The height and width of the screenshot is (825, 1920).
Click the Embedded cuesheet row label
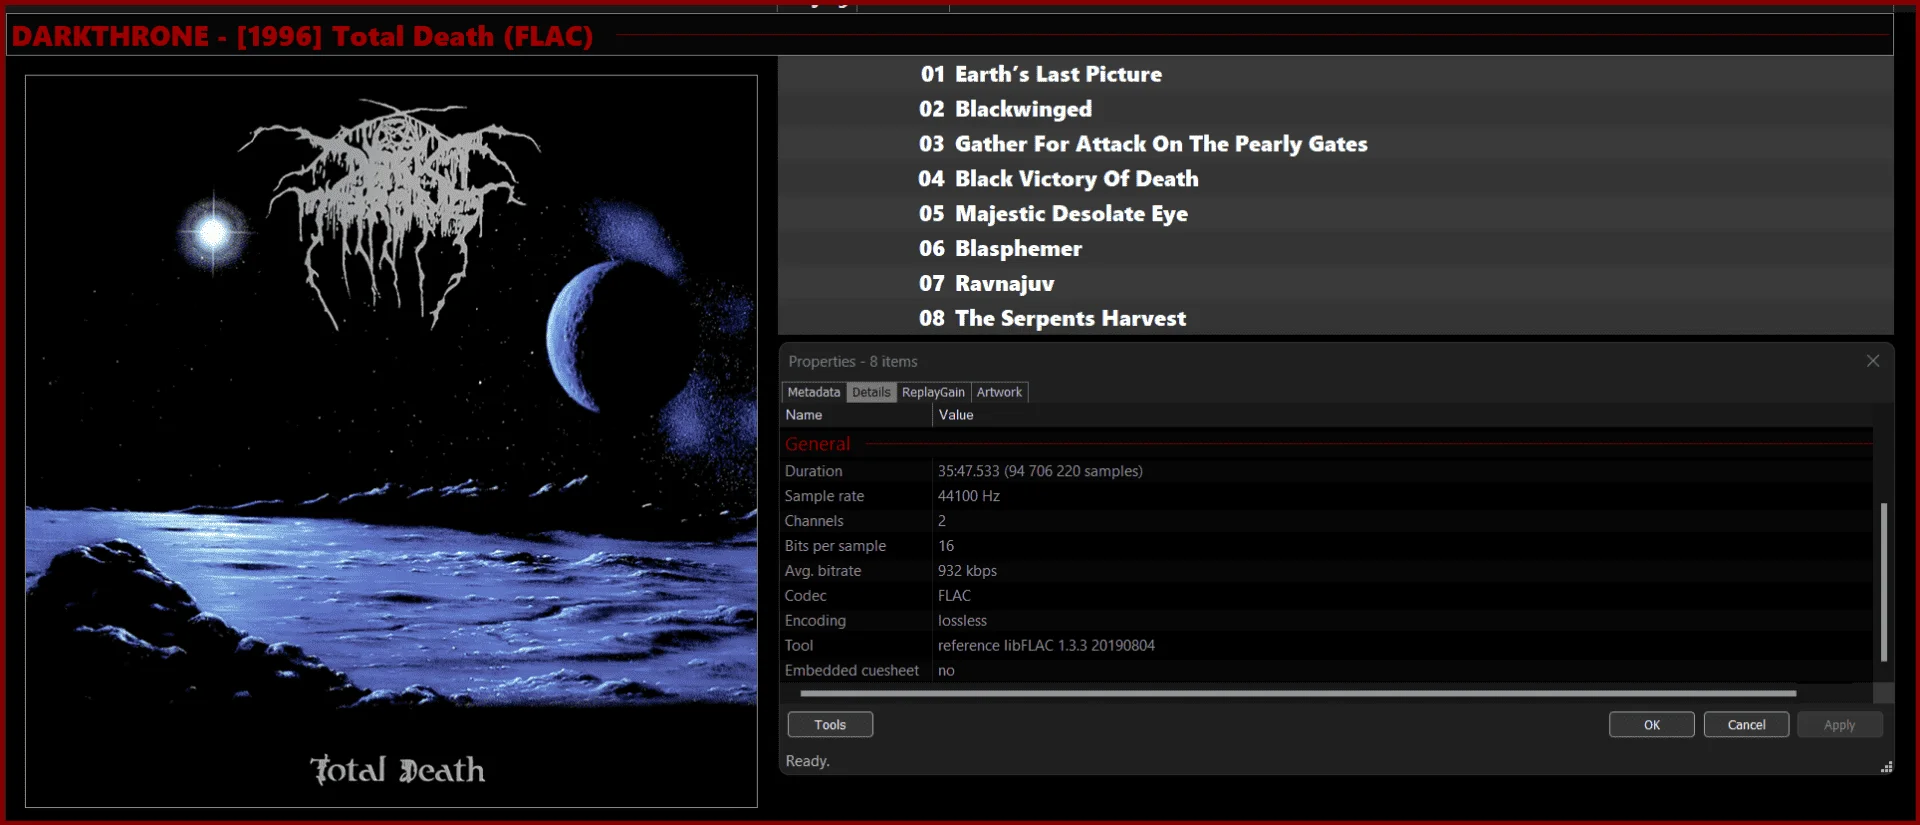tap(852, 671)
